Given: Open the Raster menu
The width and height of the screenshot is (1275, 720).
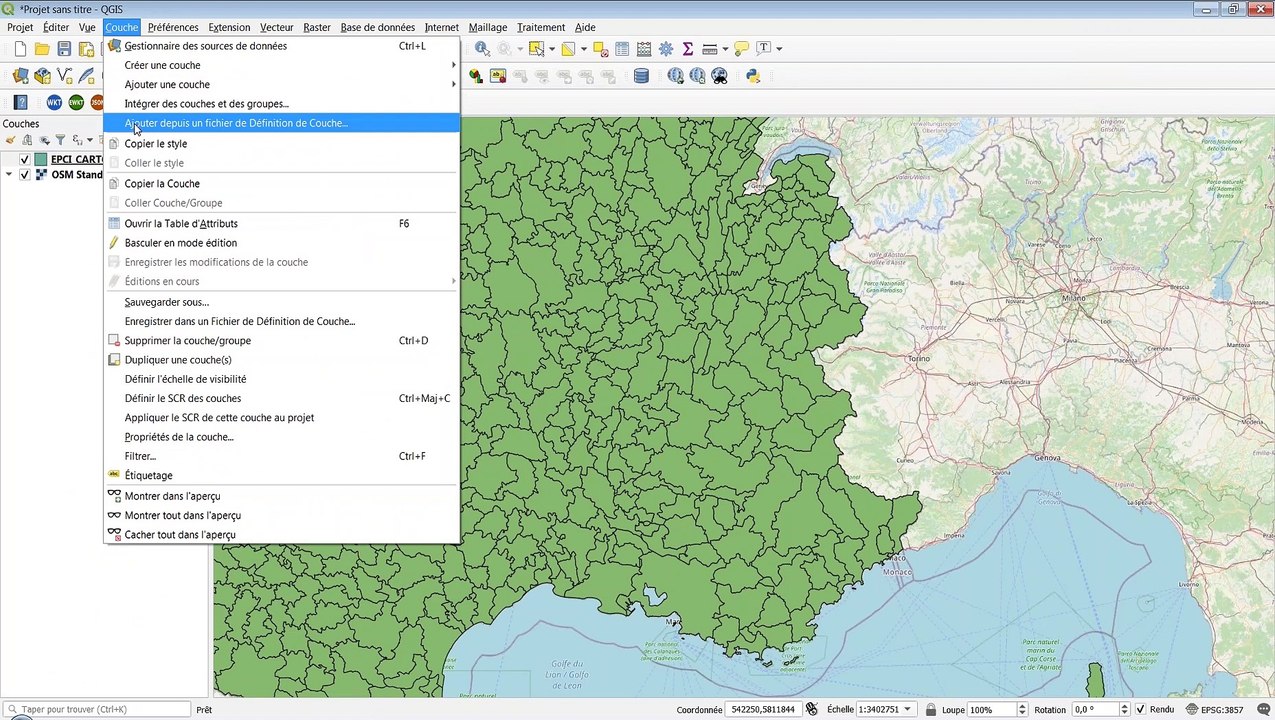Looking at the screenshot, I should [x=317, y=27].
